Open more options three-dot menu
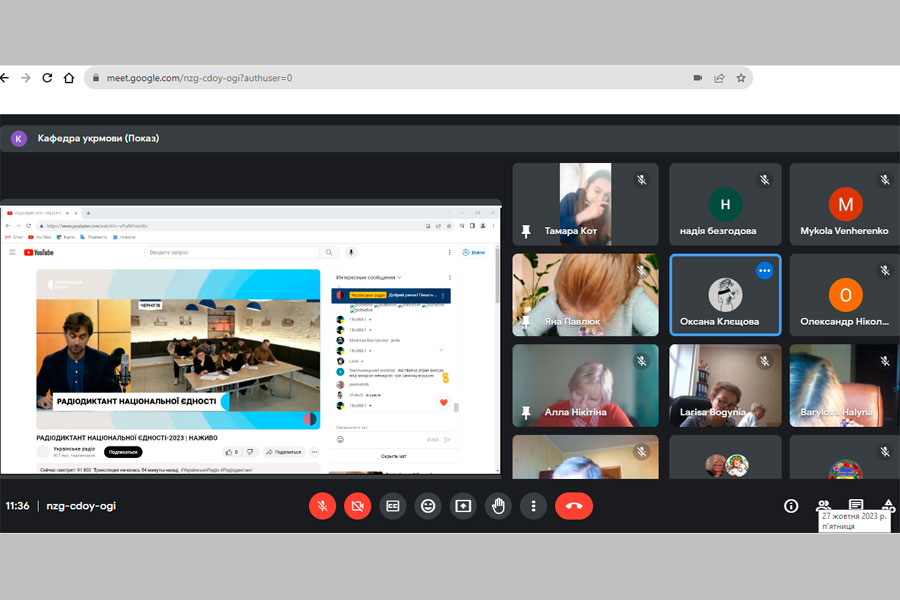This screenshot has height=600, width=900. point(533,506)
